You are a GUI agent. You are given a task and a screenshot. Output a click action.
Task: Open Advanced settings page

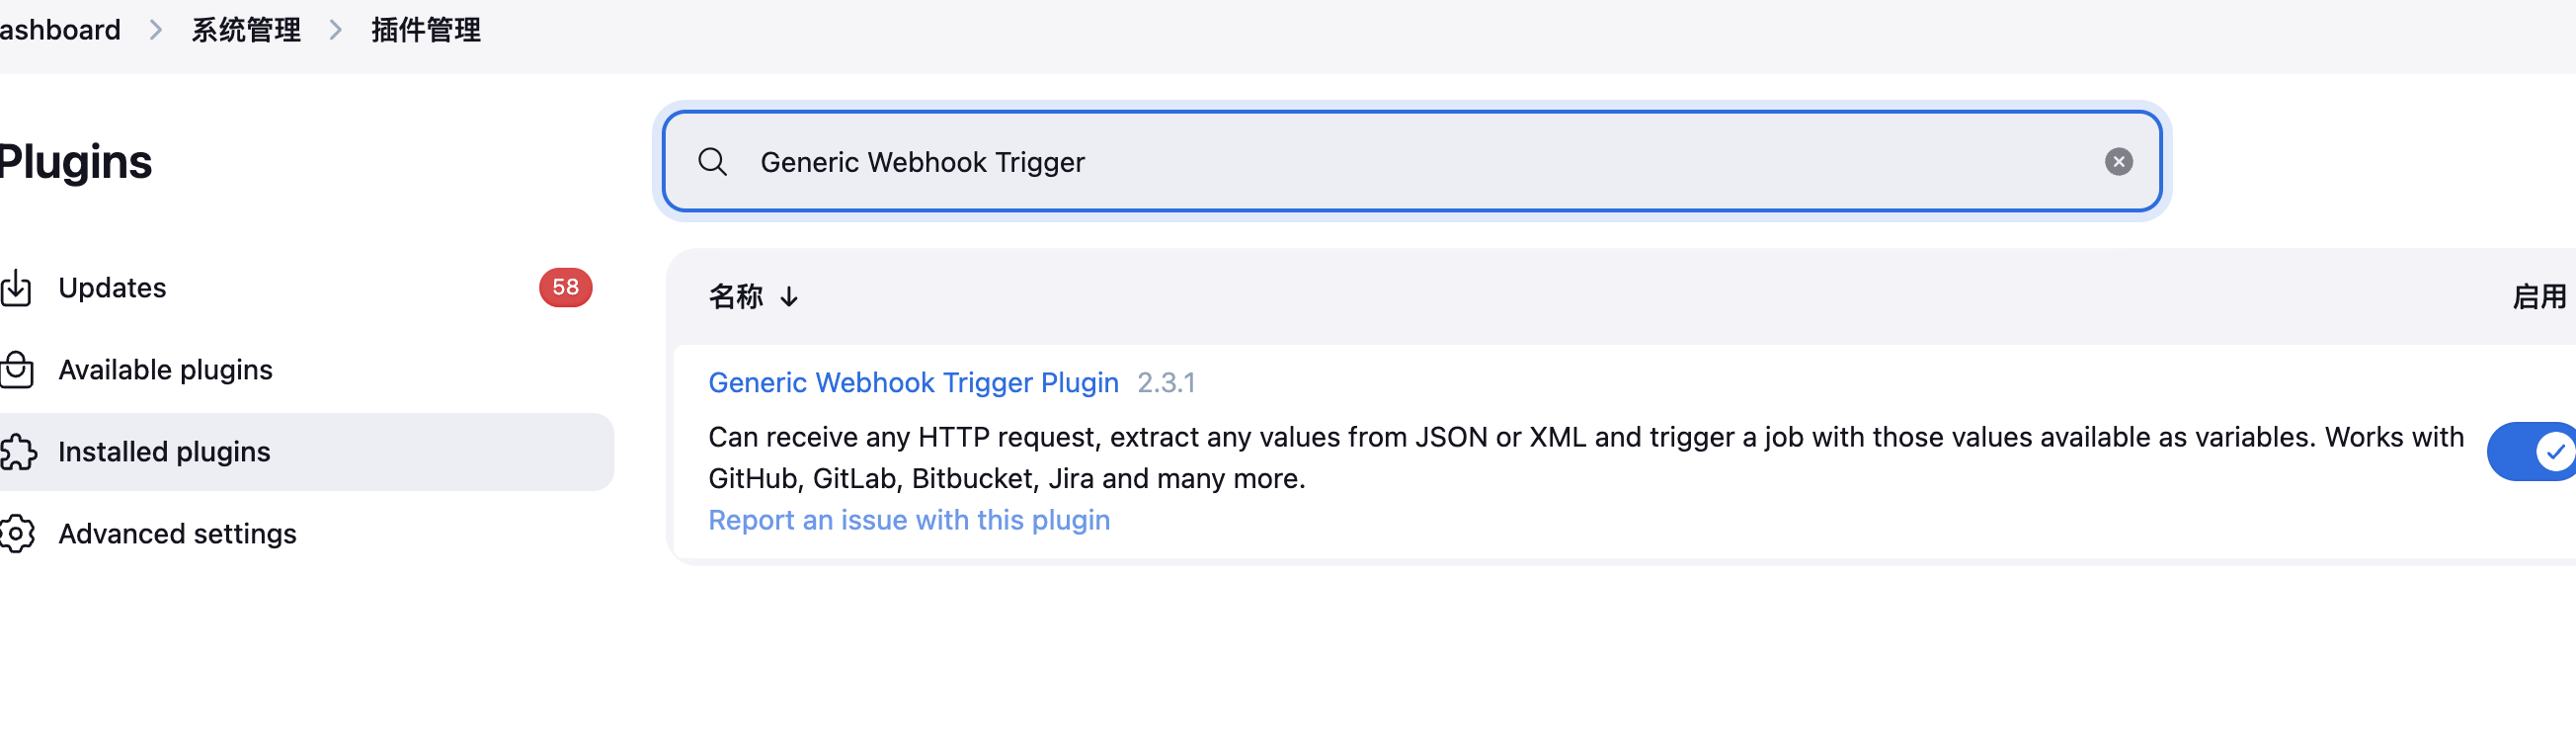[177, 534]
